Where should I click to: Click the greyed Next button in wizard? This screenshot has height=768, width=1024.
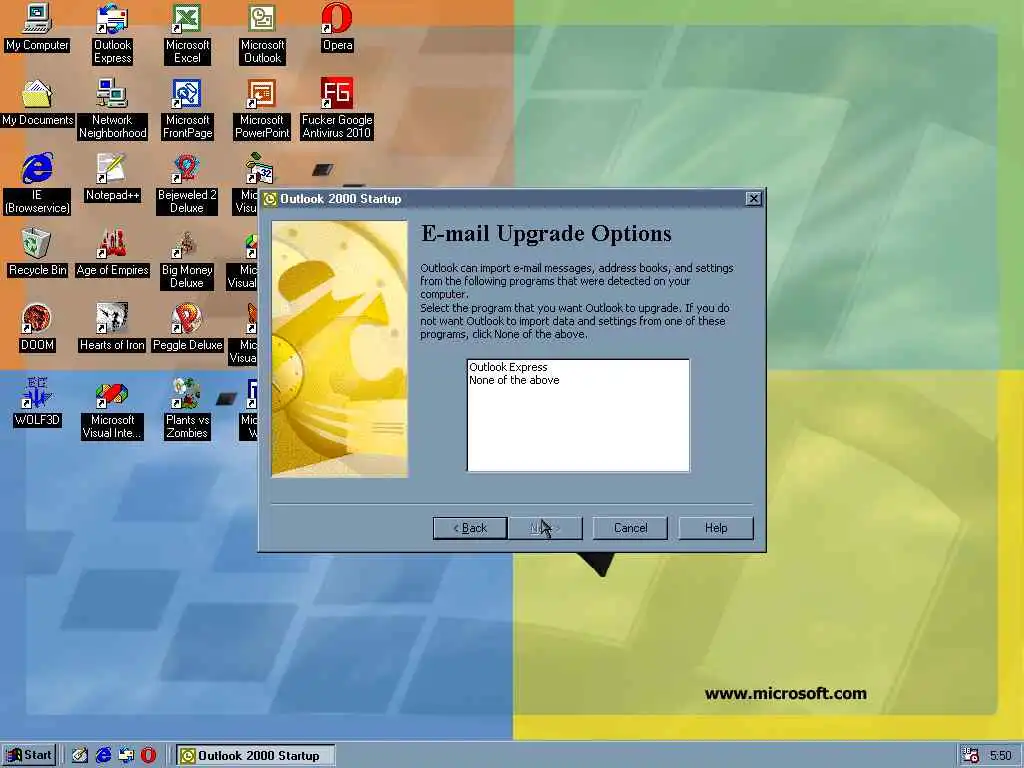pos(545,528)
